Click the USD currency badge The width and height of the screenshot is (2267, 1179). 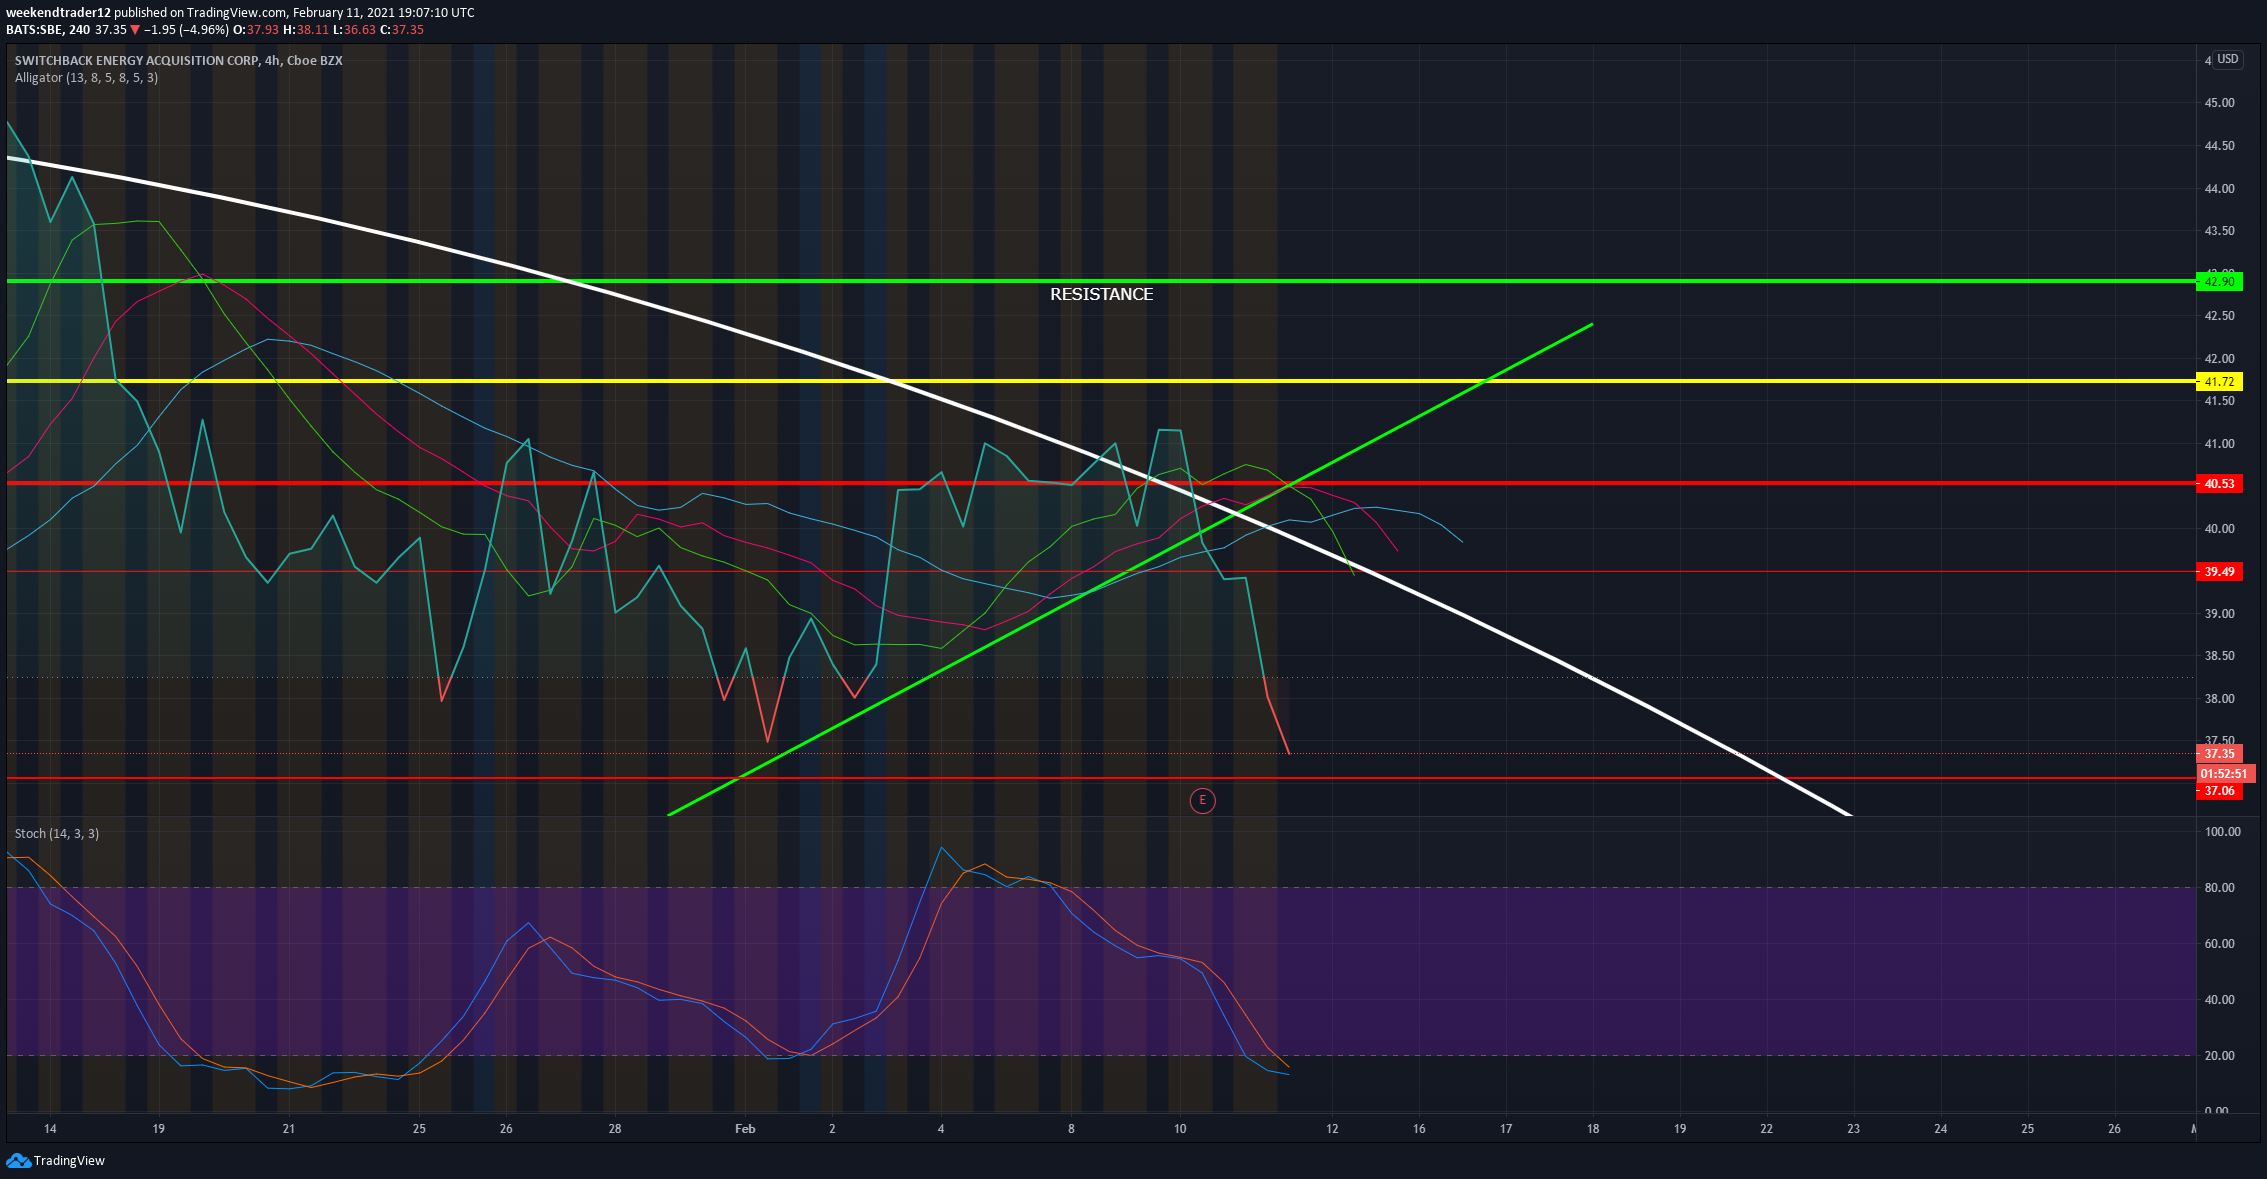(x=2227, y=59)
